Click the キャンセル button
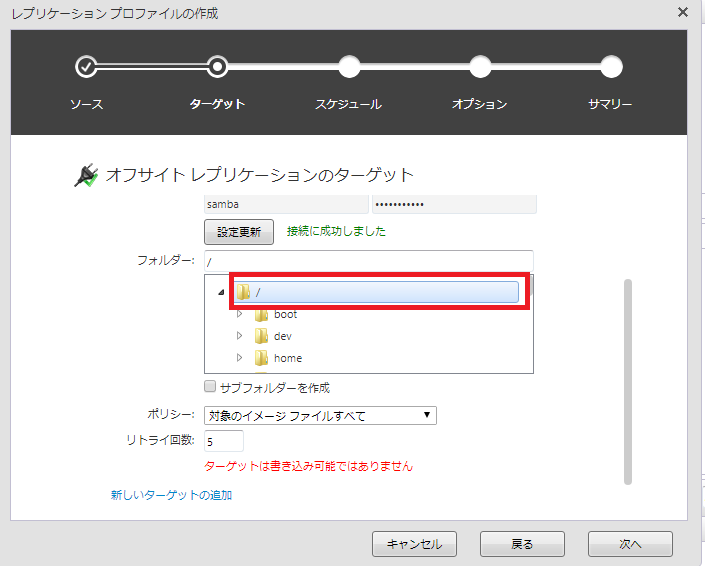Image resolution: width=705 pixels, height=566 pixels. [x=414, y=544]
